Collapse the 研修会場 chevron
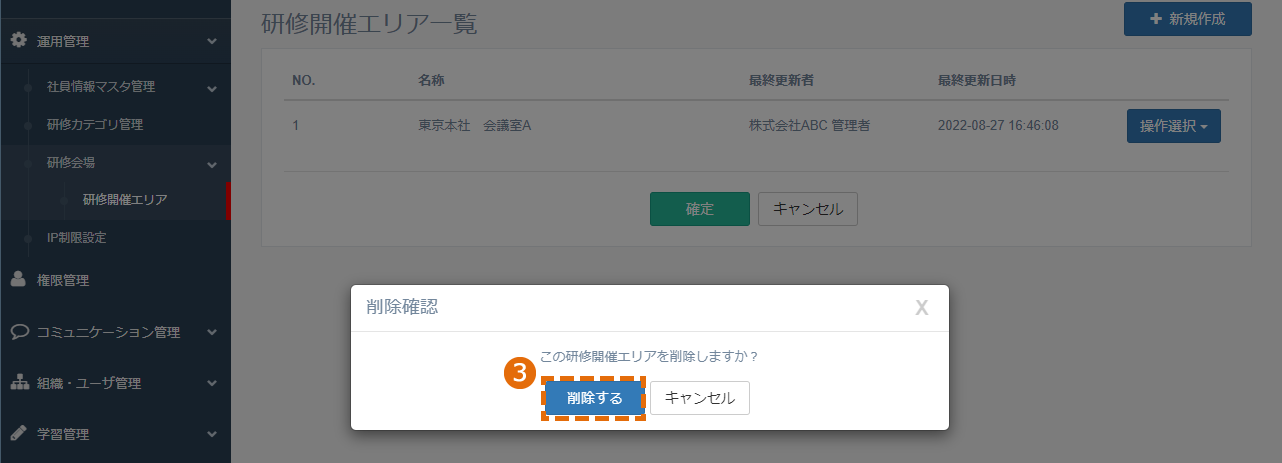 [x=212, y=164]
